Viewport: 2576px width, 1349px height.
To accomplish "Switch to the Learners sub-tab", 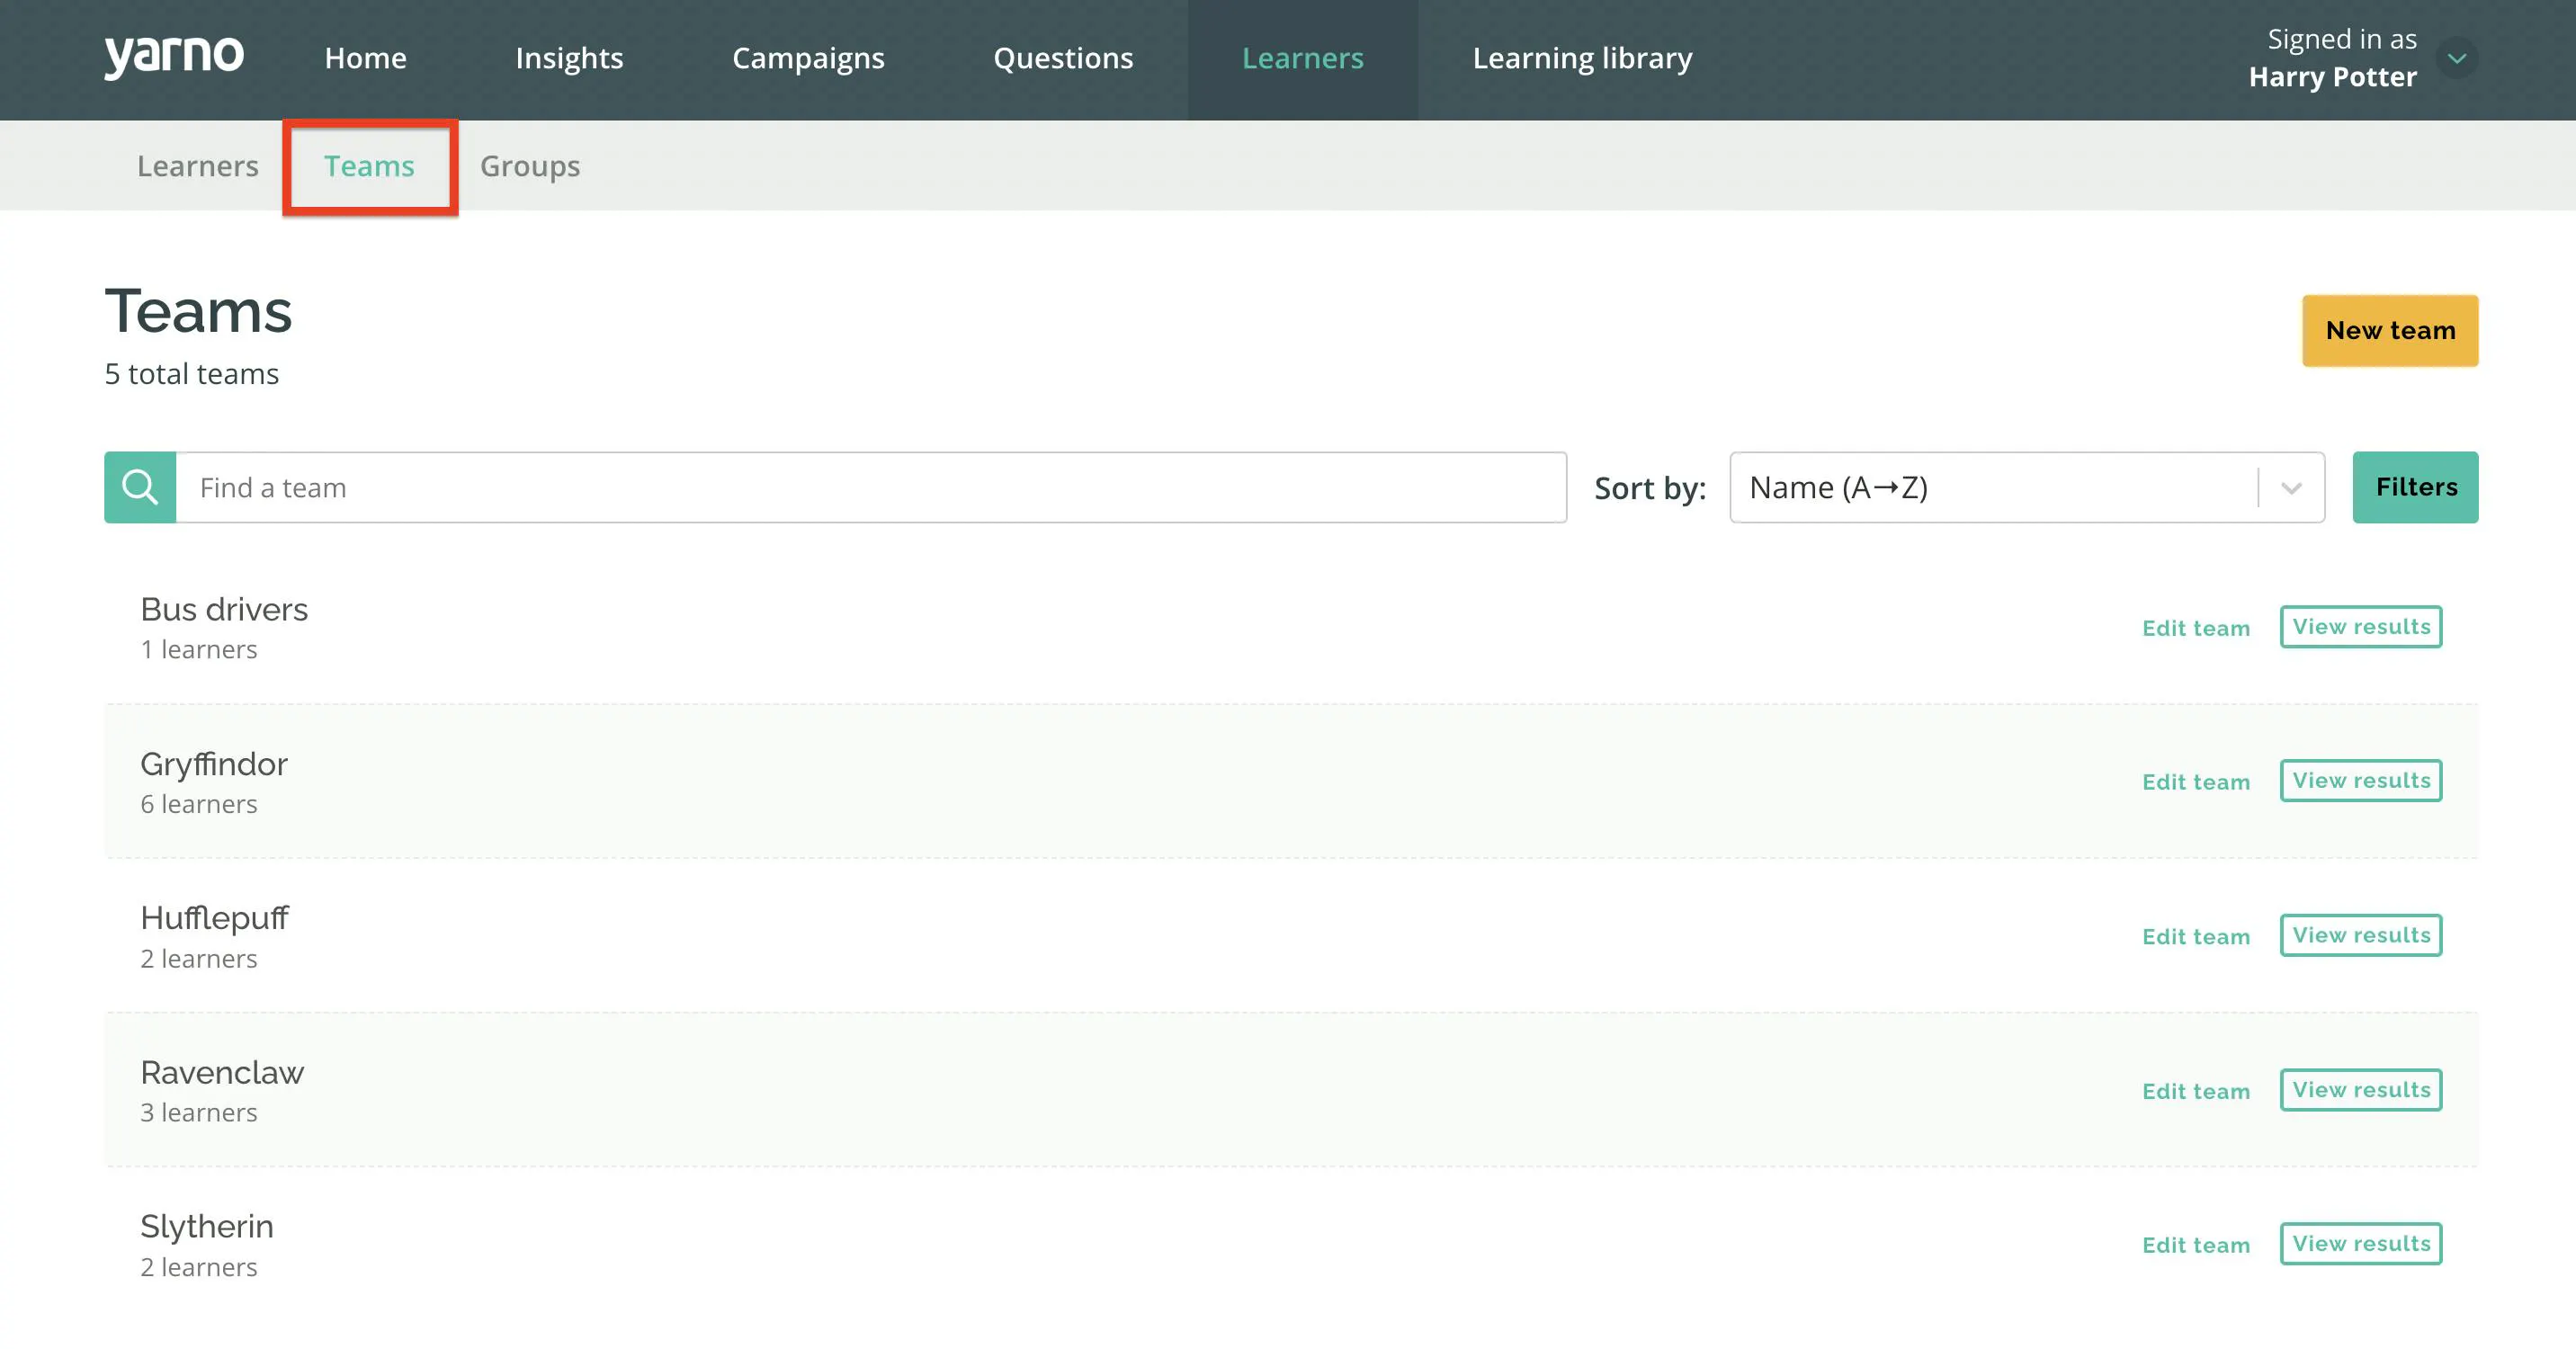I will [x=198, y=166].
